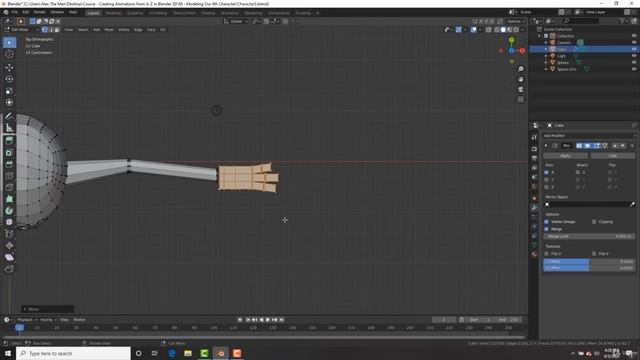
Task: Click the viewport zoom magnifier icon
Action: click(521, 69)
